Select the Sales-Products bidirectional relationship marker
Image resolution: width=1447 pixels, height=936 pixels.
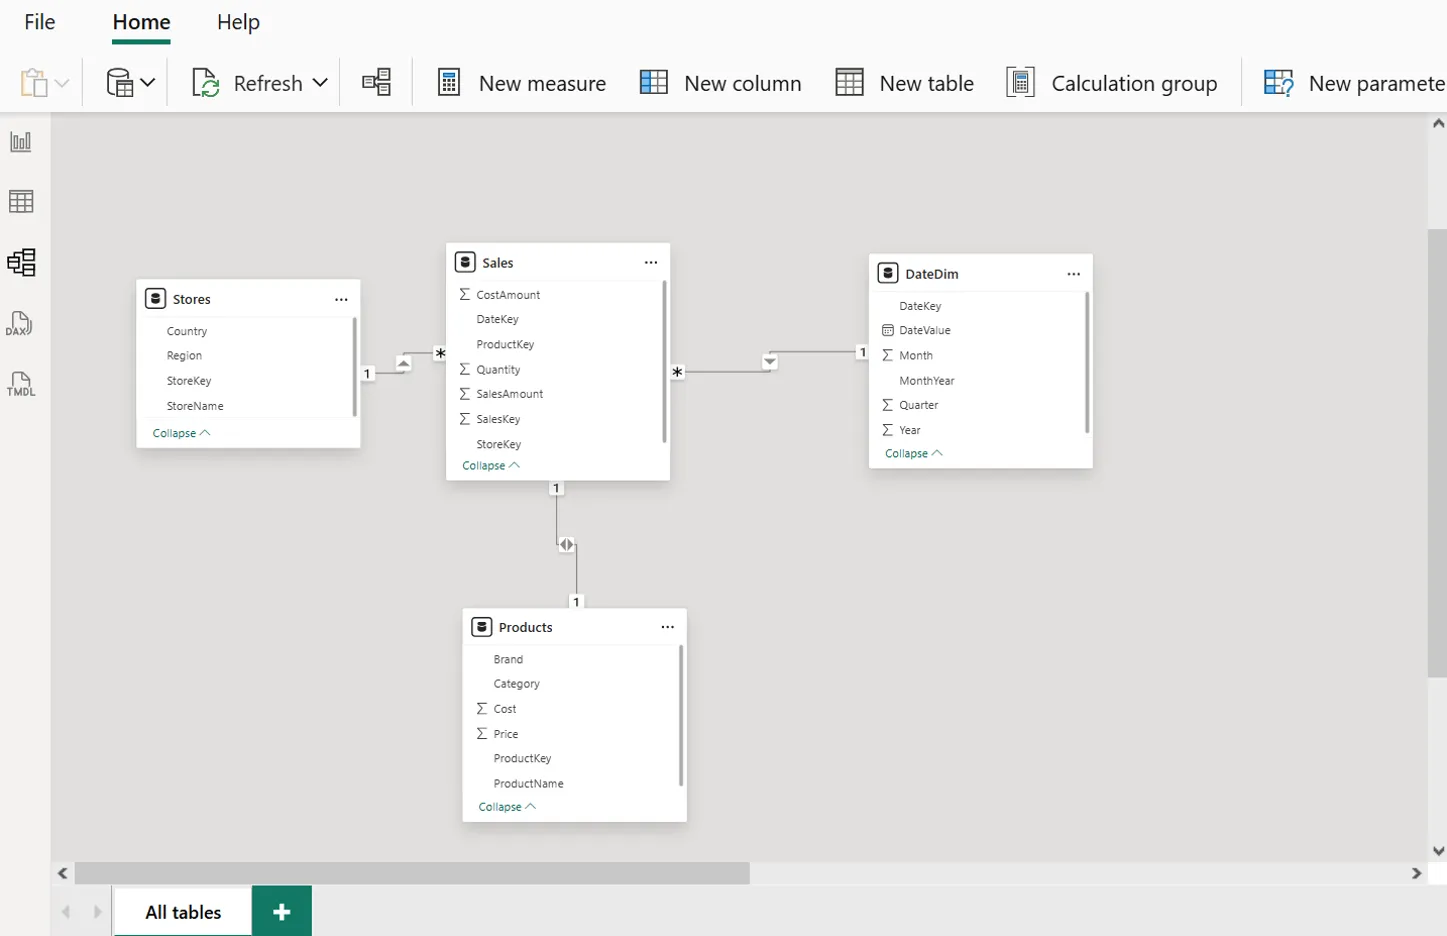pyautogui.click(x=567, y=545)
